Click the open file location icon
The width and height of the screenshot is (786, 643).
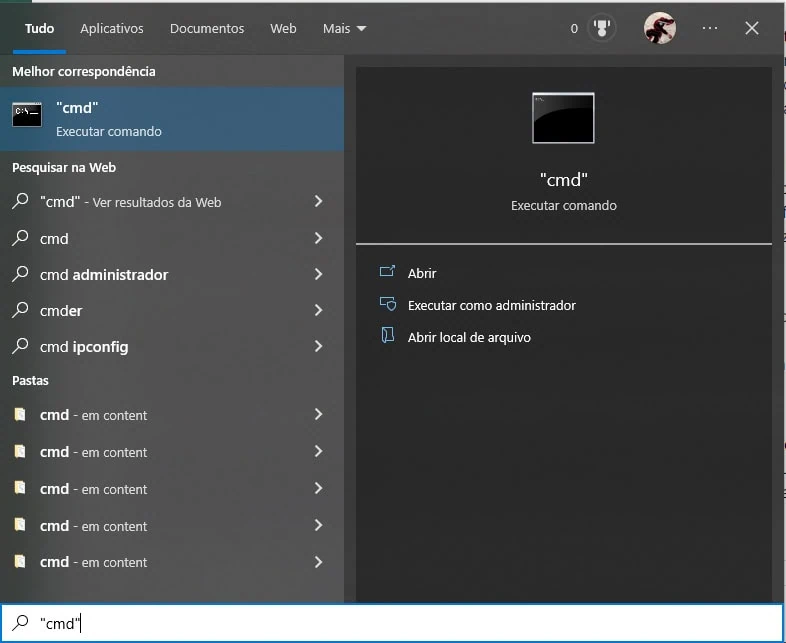387,337
